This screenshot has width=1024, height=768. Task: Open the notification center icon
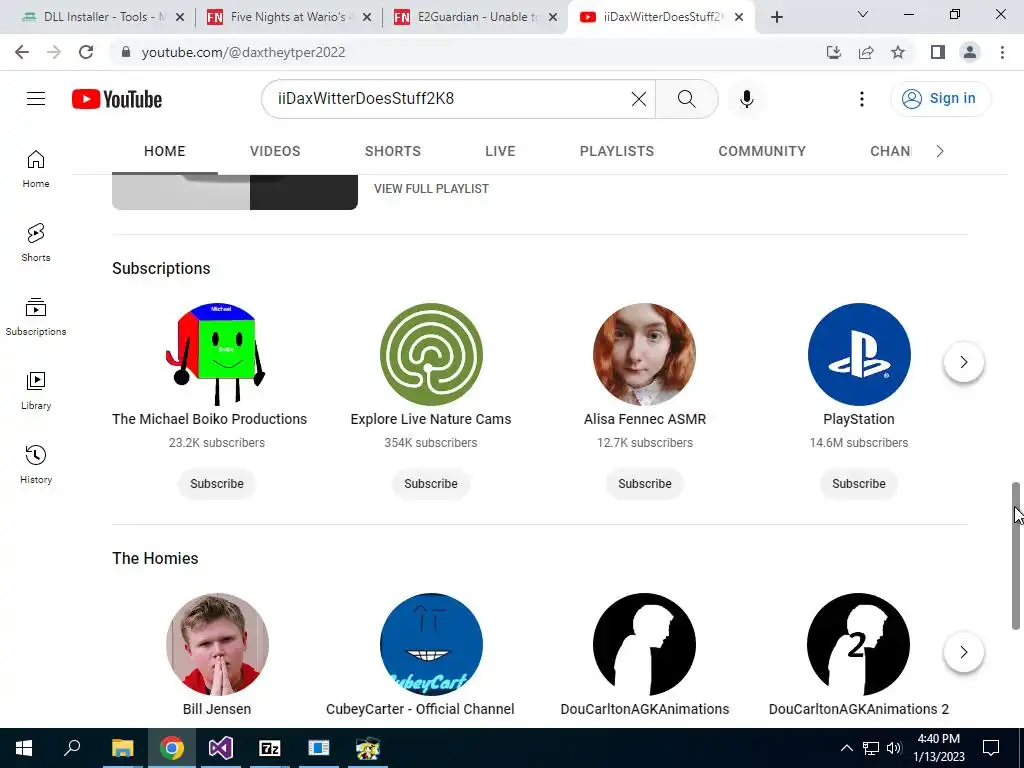click(991, 748)
